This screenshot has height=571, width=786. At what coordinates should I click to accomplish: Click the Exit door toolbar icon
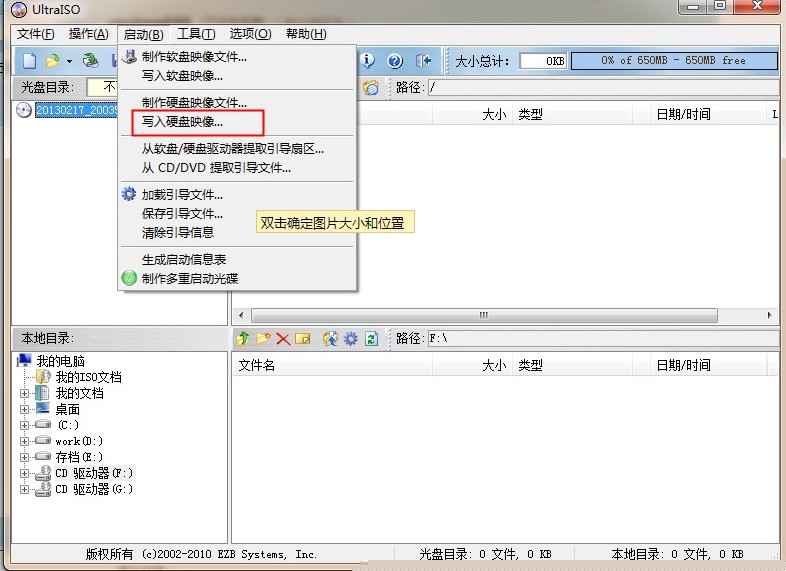pyautogui.click(x=424, y=61)
